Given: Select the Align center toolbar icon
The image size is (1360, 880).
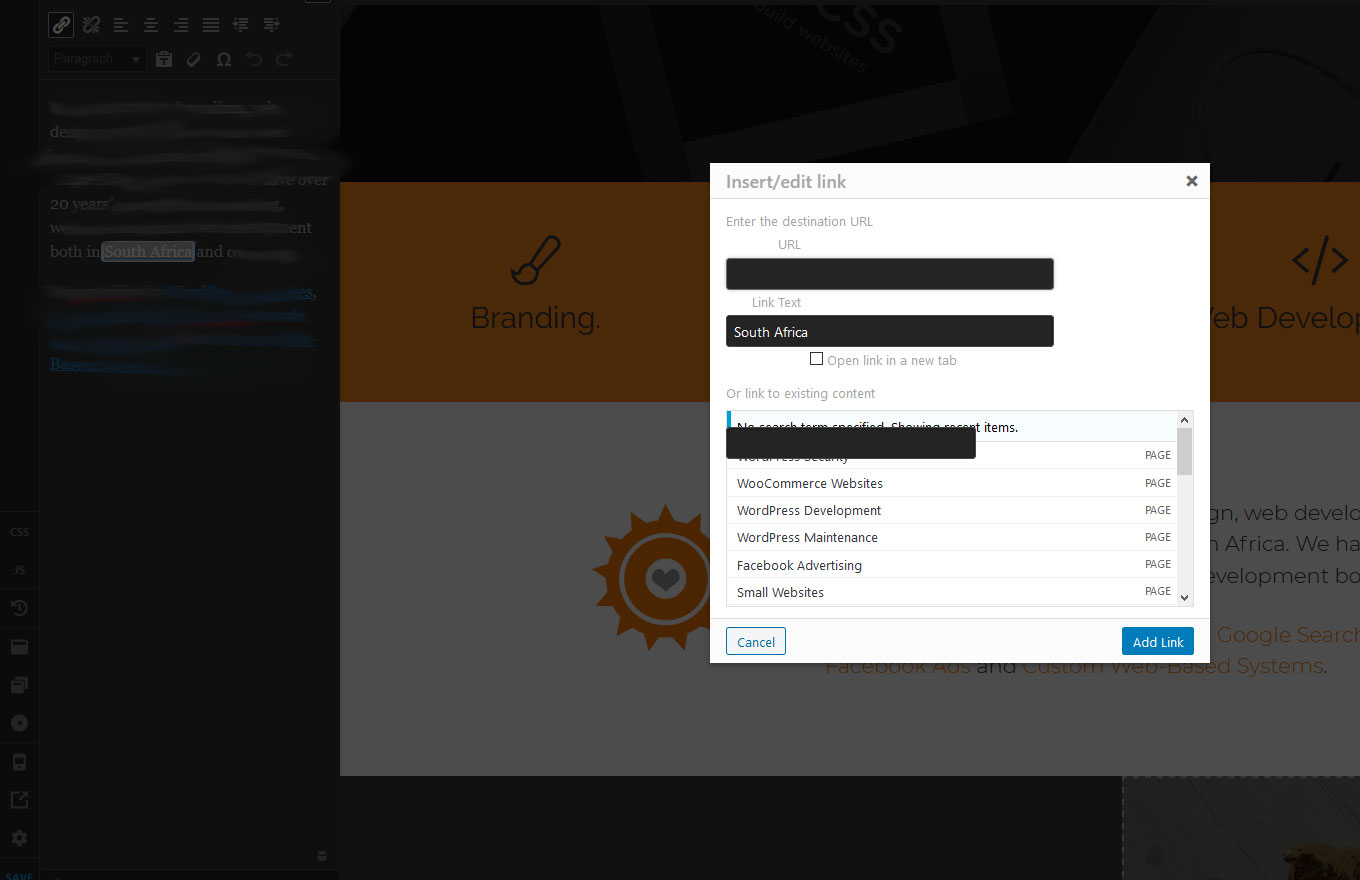Looking at the screenshot, I should (x=150, y=25).
